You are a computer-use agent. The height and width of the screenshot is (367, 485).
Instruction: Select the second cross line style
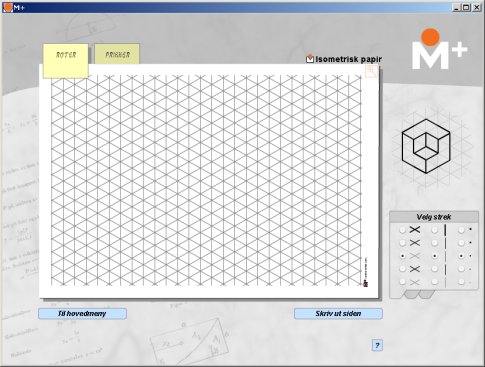coord(403,243)
